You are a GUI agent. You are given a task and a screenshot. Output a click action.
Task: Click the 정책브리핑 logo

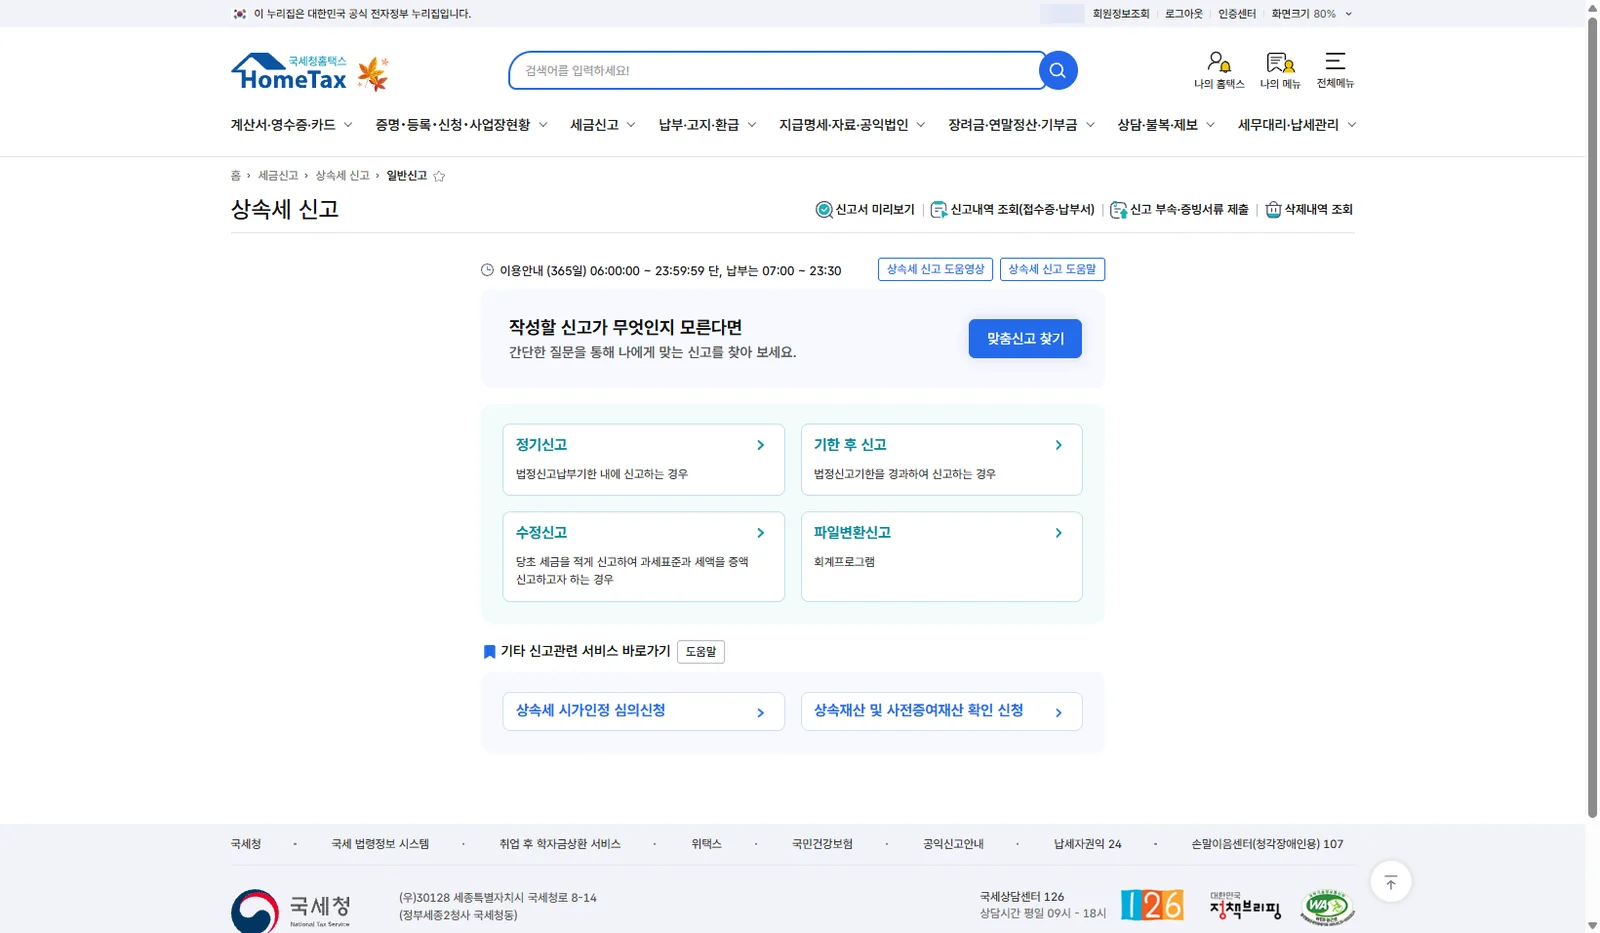coord(1244,906)
